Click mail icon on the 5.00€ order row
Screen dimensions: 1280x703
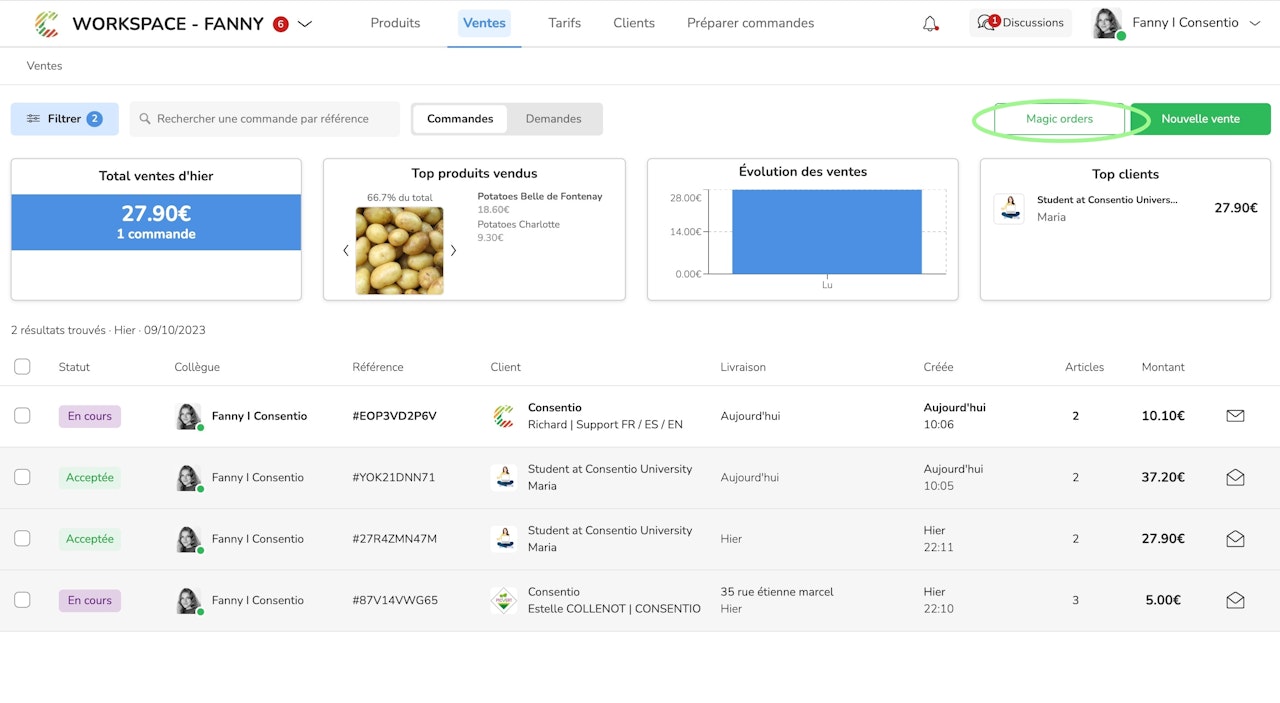point(1235,601)
